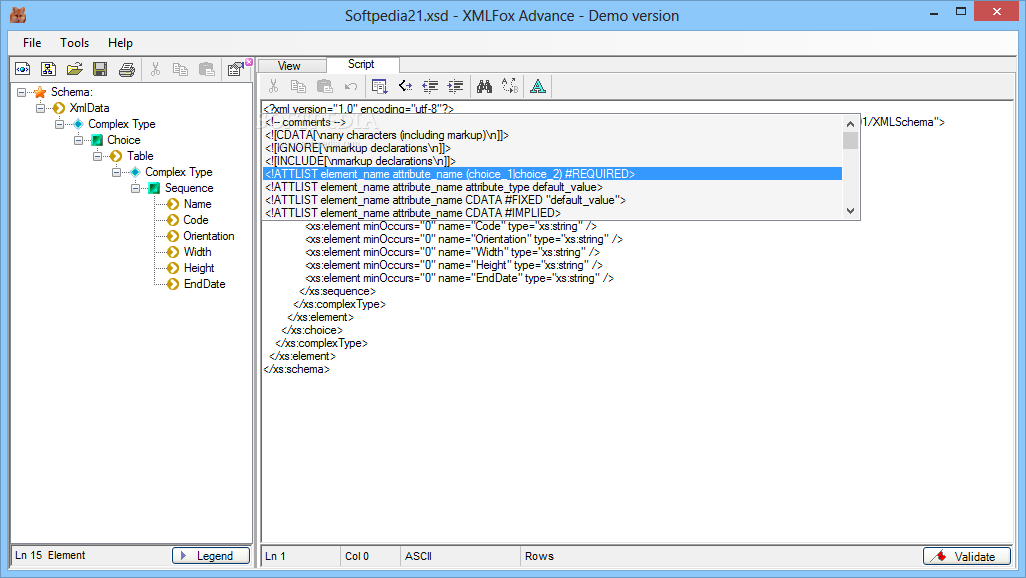Click the Validate button

point(966,556)
